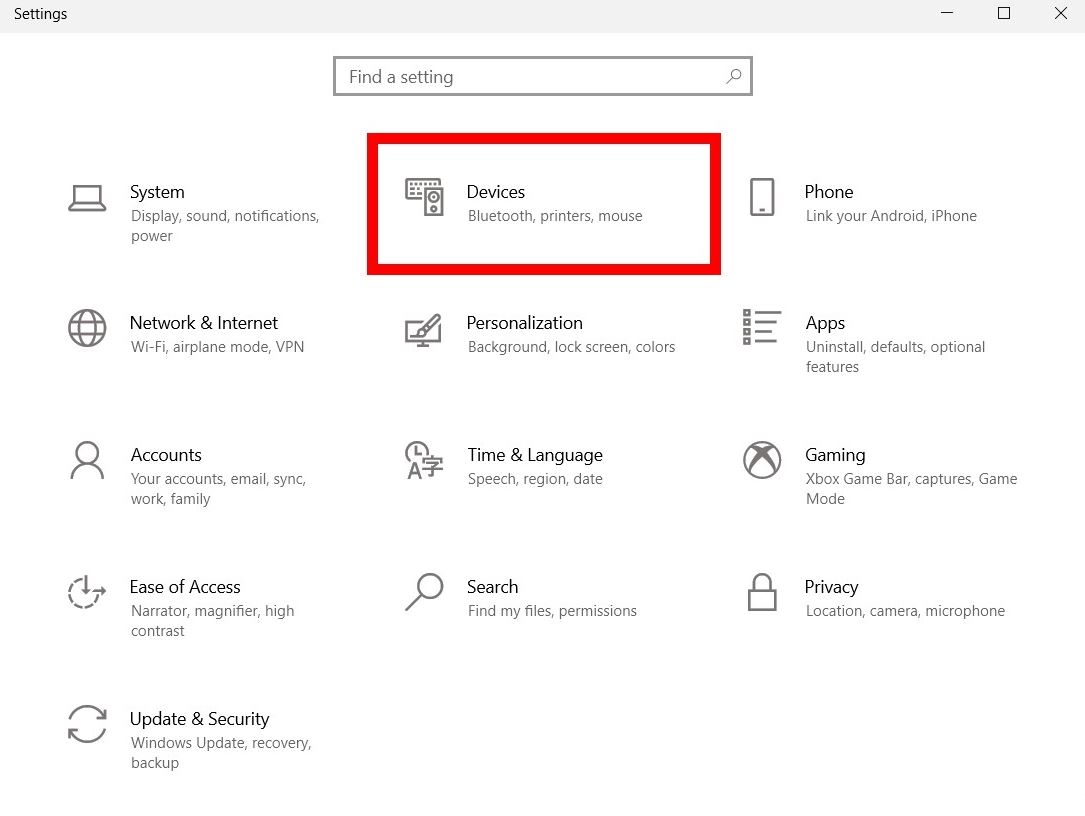Open the Phone handset icon
The image size is (1085, 816).
point(762,197)
